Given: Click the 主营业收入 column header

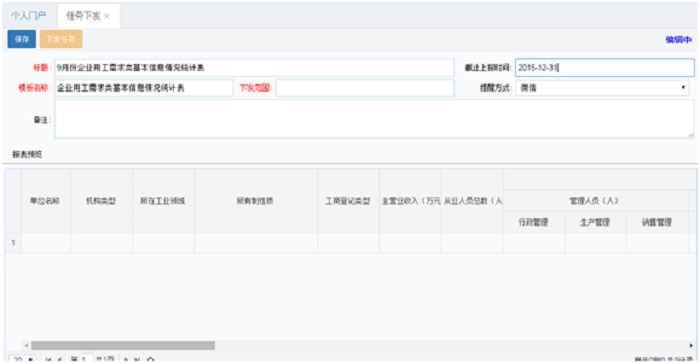Looking at the screenshot, I should (410, 201).
